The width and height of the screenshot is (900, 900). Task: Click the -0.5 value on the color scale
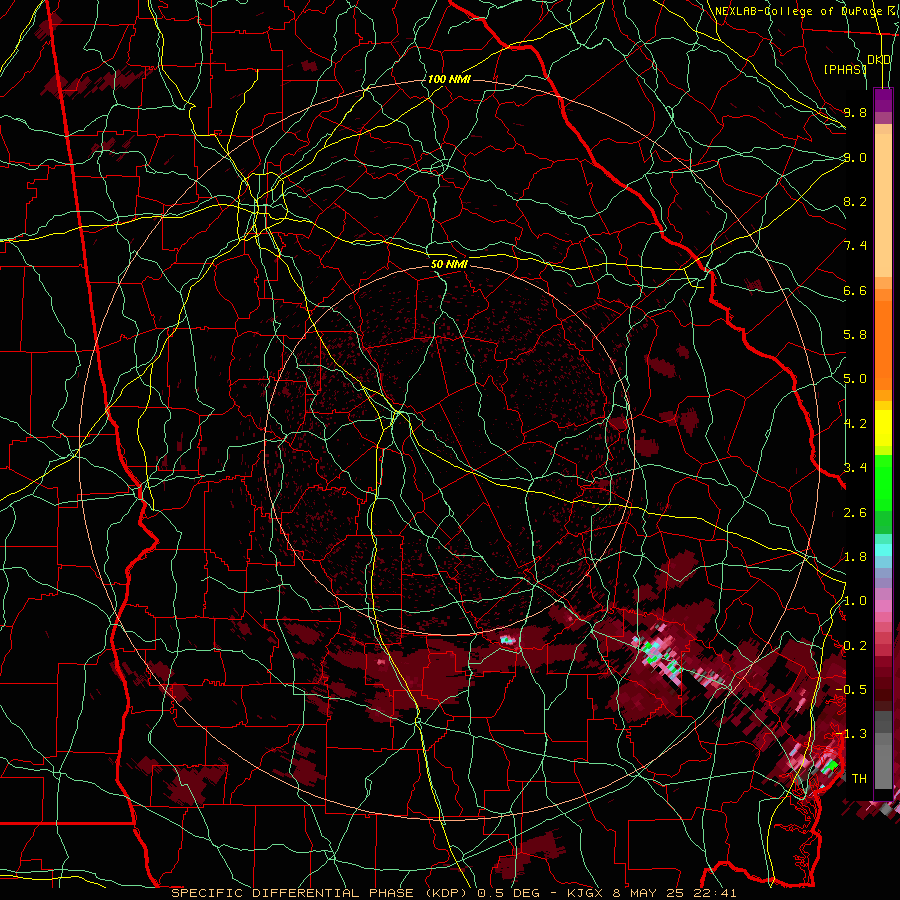pyautogui.click(x=853, y=690)
